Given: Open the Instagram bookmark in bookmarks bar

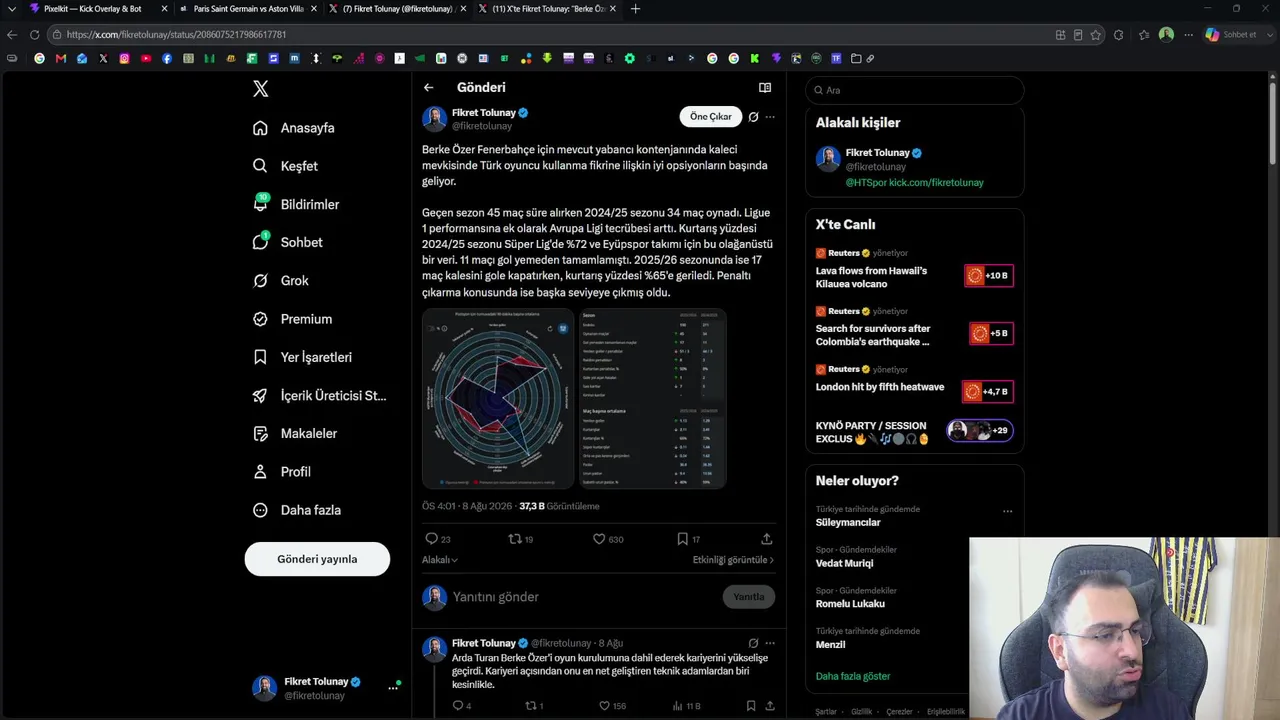Looking at the screenshot, I should 125,59.
